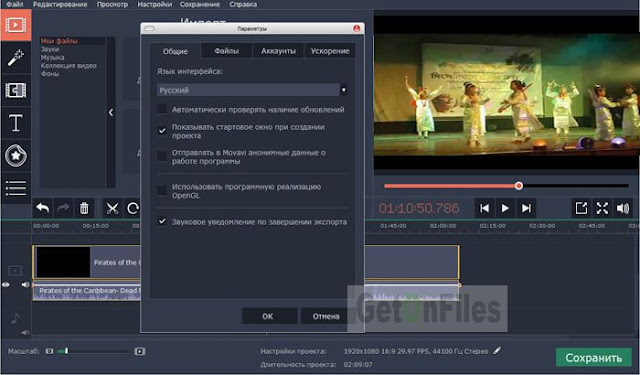
Task: Select Музыка in the import list
Action: point(52,57)
